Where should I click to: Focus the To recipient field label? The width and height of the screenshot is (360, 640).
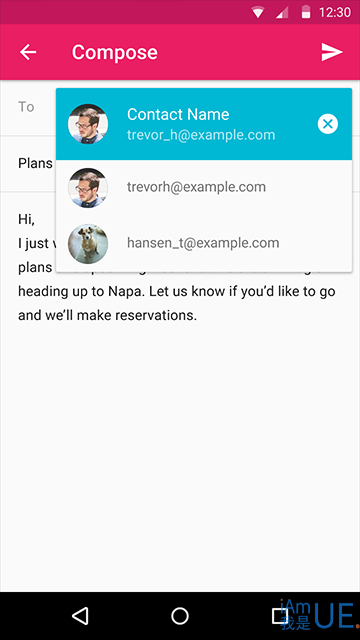pos(26,107)
